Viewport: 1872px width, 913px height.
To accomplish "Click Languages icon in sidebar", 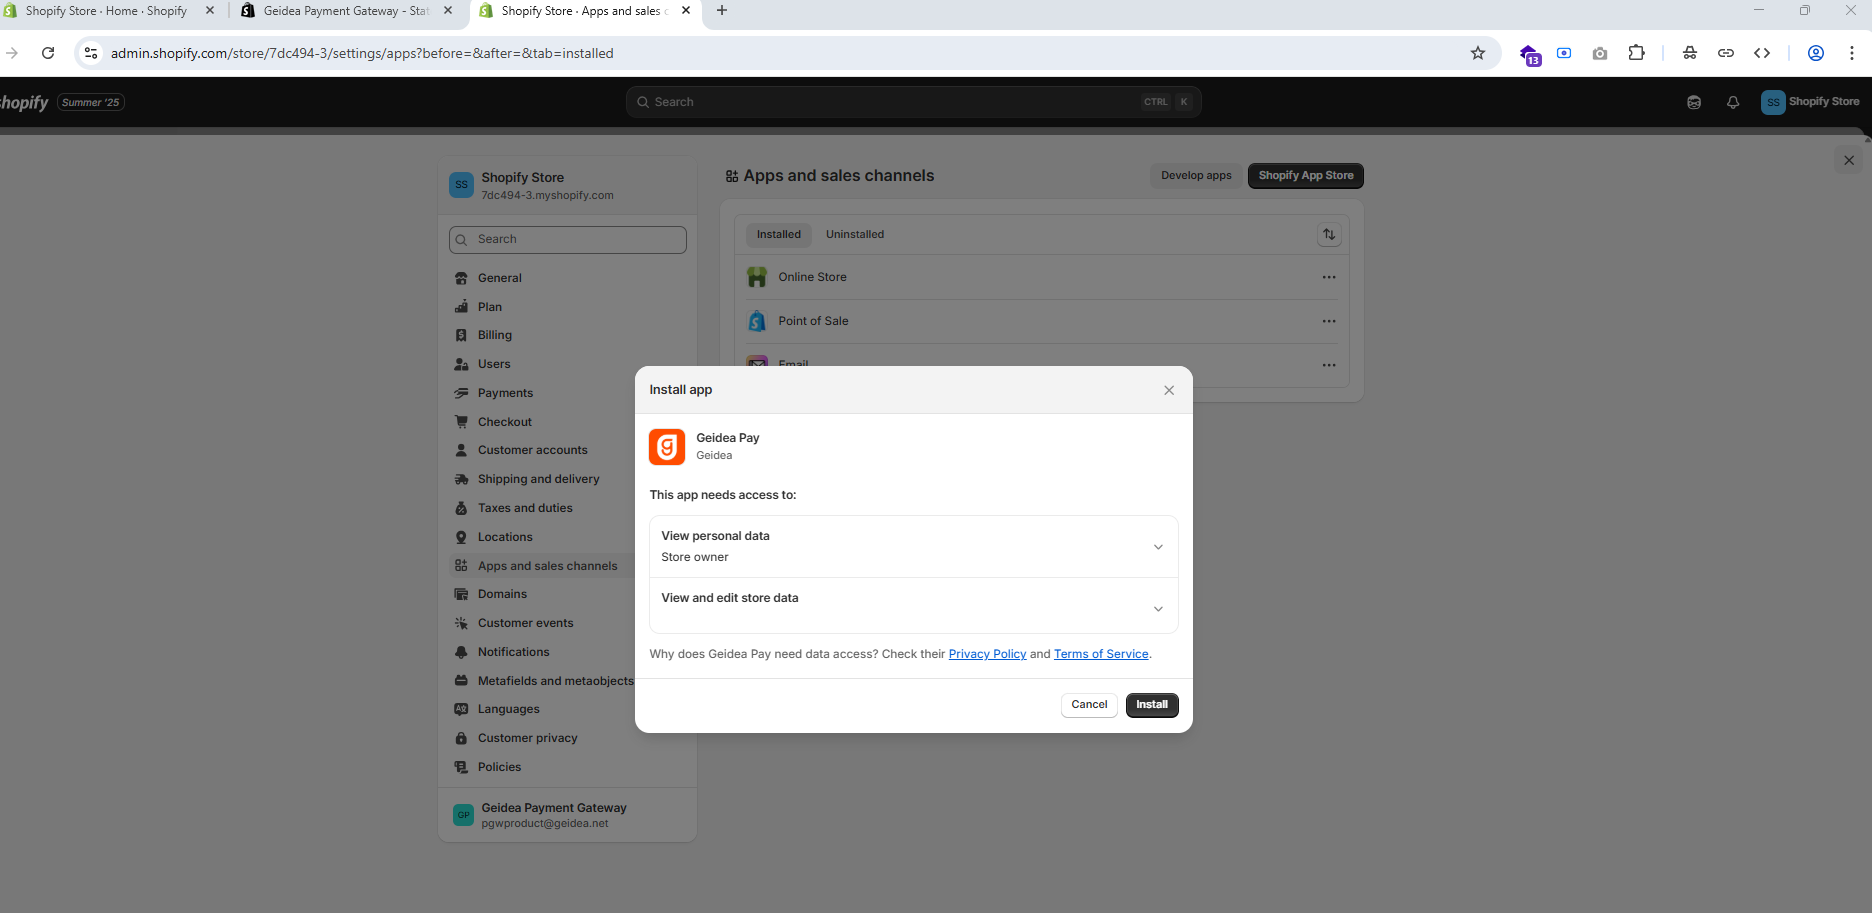I will [x=461, y=710].
